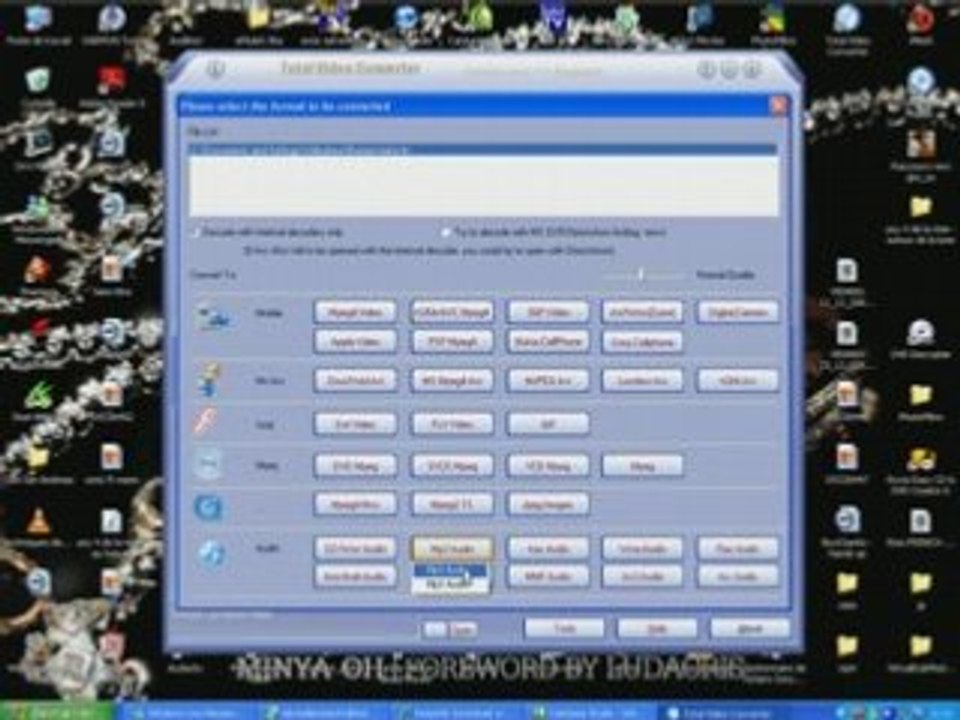
Task: Select the Mobile category phone icon
Action: pos(214,318)
